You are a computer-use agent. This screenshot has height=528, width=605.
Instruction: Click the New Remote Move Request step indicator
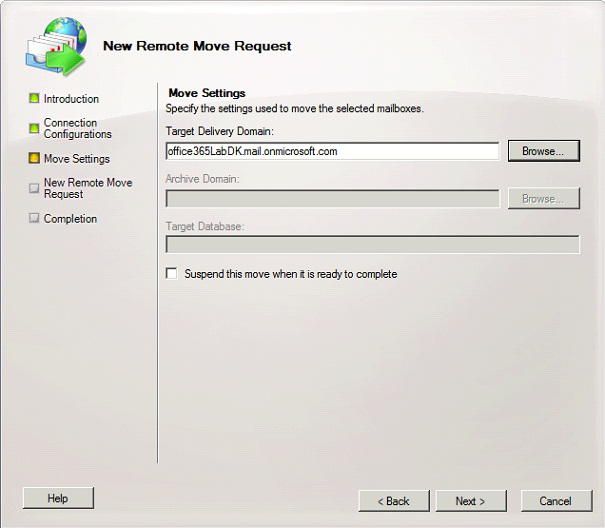pos(34,188)
